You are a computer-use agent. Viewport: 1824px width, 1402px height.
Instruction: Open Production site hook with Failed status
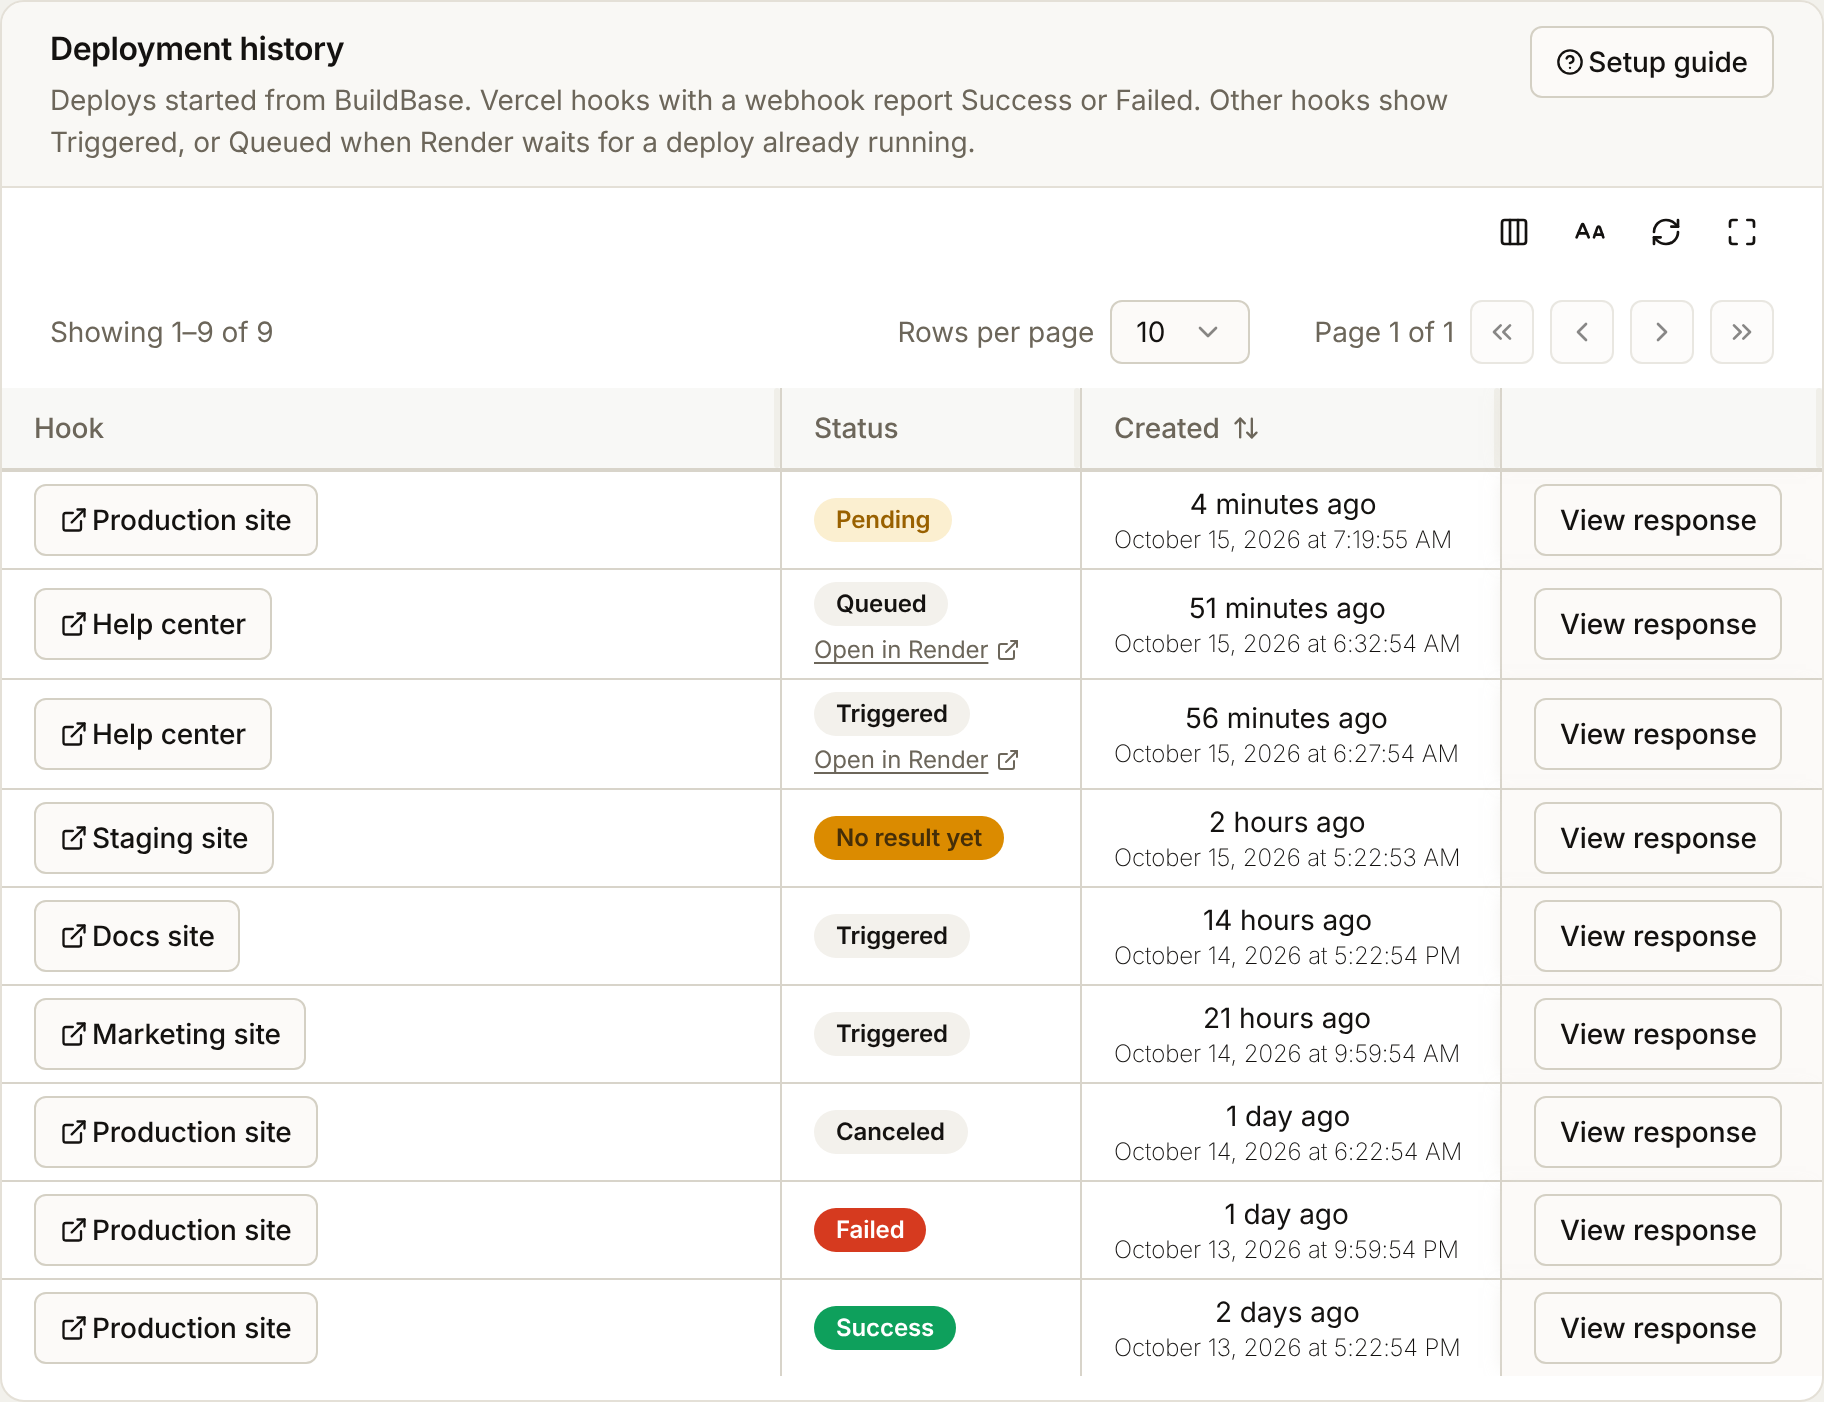(x=176, y=1230)
